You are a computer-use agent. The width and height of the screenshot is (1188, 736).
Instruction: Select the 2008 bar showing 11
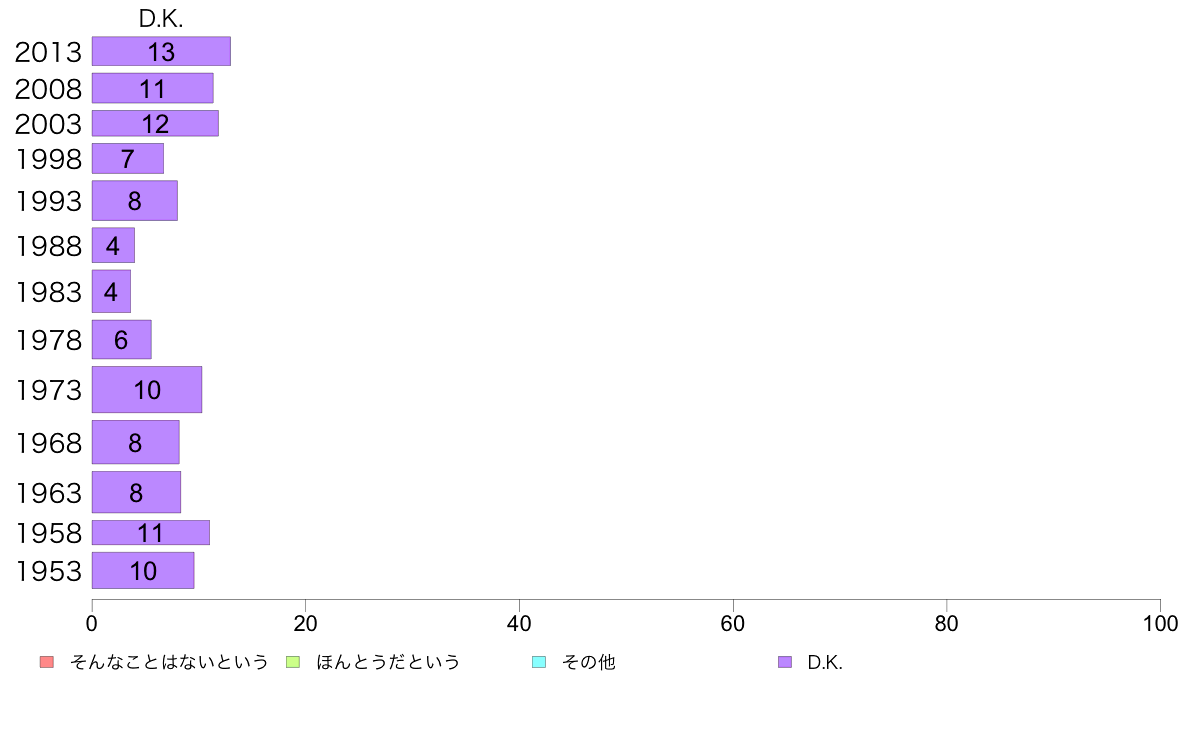point(153,88)
